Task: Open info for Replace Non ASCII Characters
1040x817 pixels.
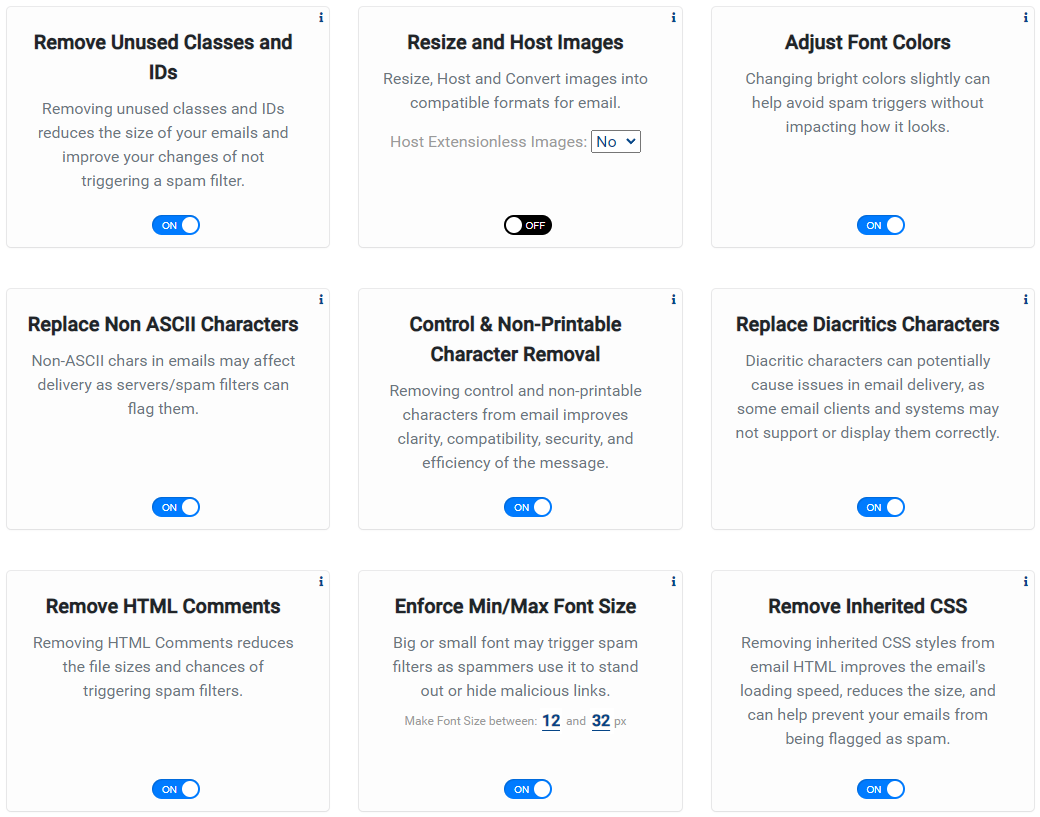Action: coord(320,299)
